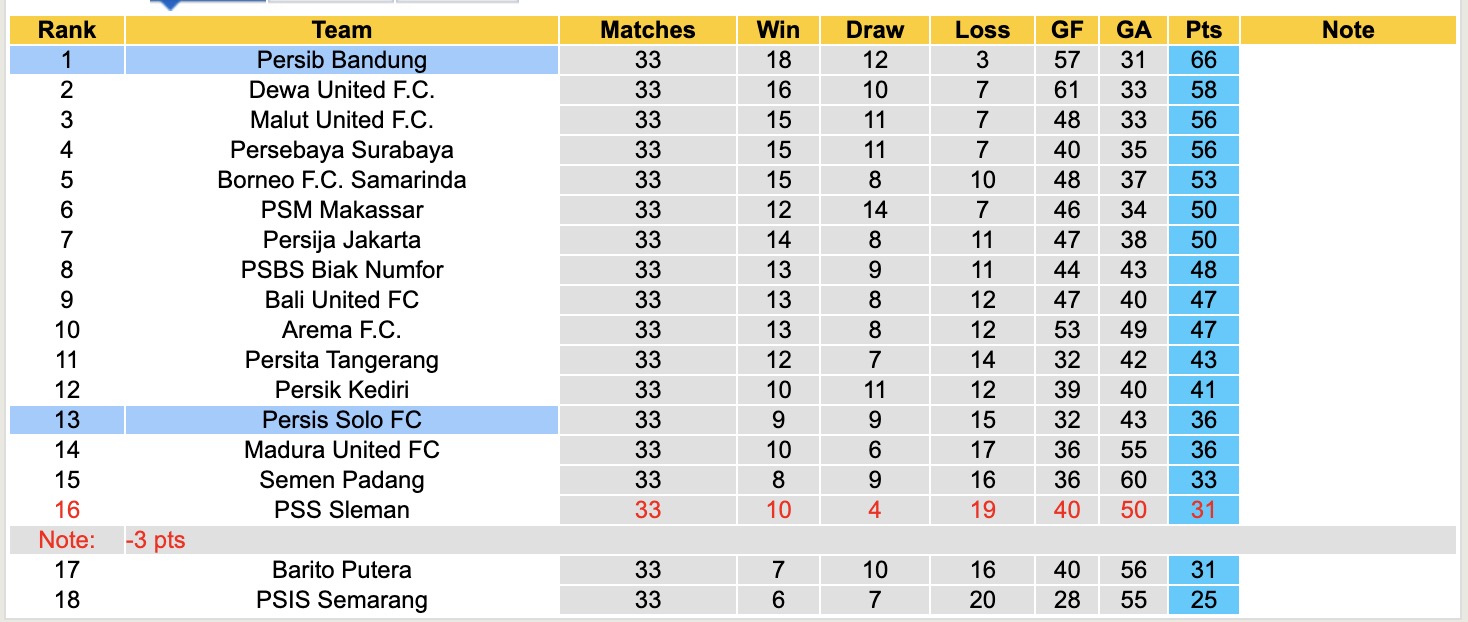Viewport: 1468px width, 622px height.
Task: Select Barito Putera team name
Action: point(341,570)
